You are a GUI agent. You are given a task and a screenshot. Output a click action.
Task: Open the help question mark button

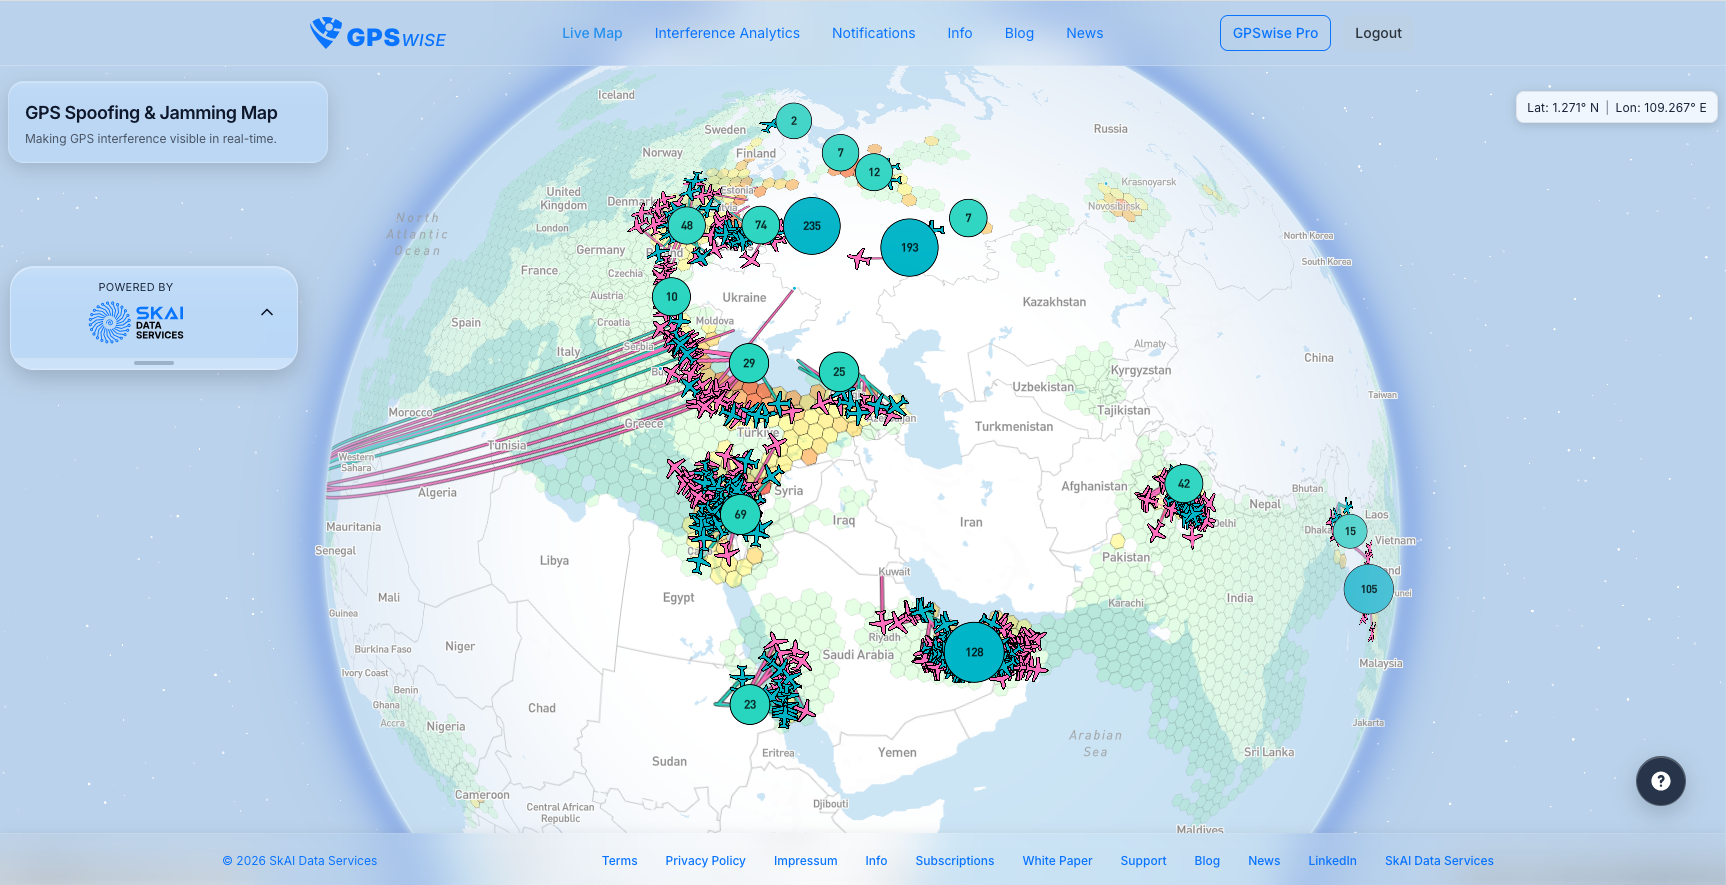pyautogui.click(x=1660, y=781)
